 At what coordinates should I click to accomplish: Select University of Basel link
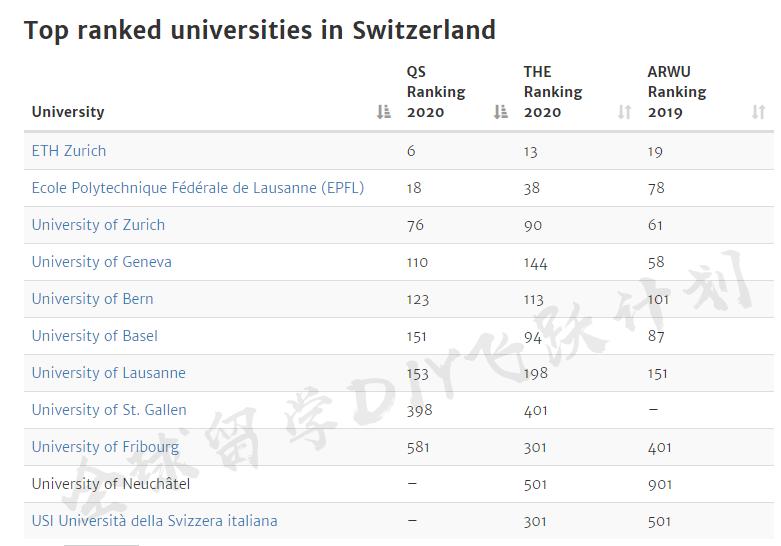click(x=94, y=336)
